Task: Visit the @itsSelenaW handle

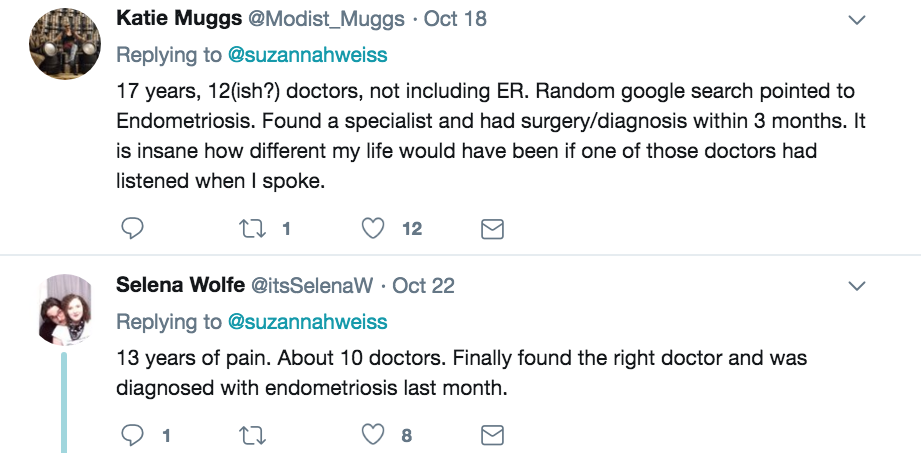Action: (x=312, y=286)
